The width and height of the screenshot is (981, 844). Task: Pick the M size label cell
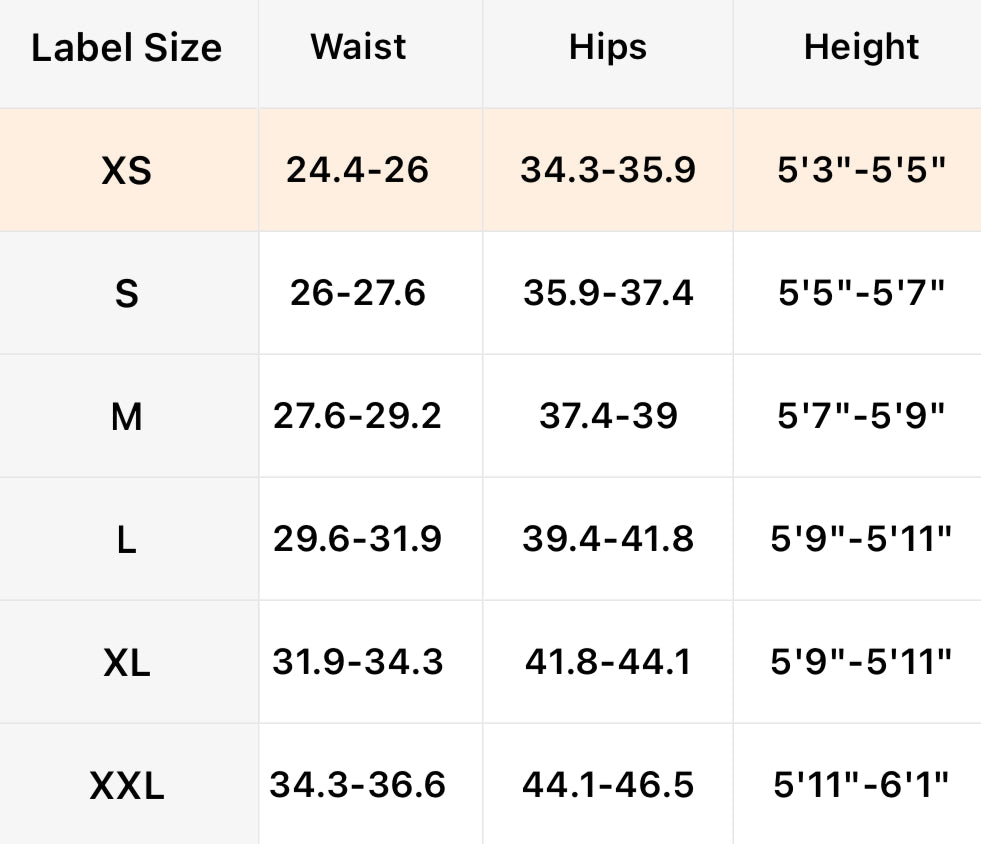(127, 417)
